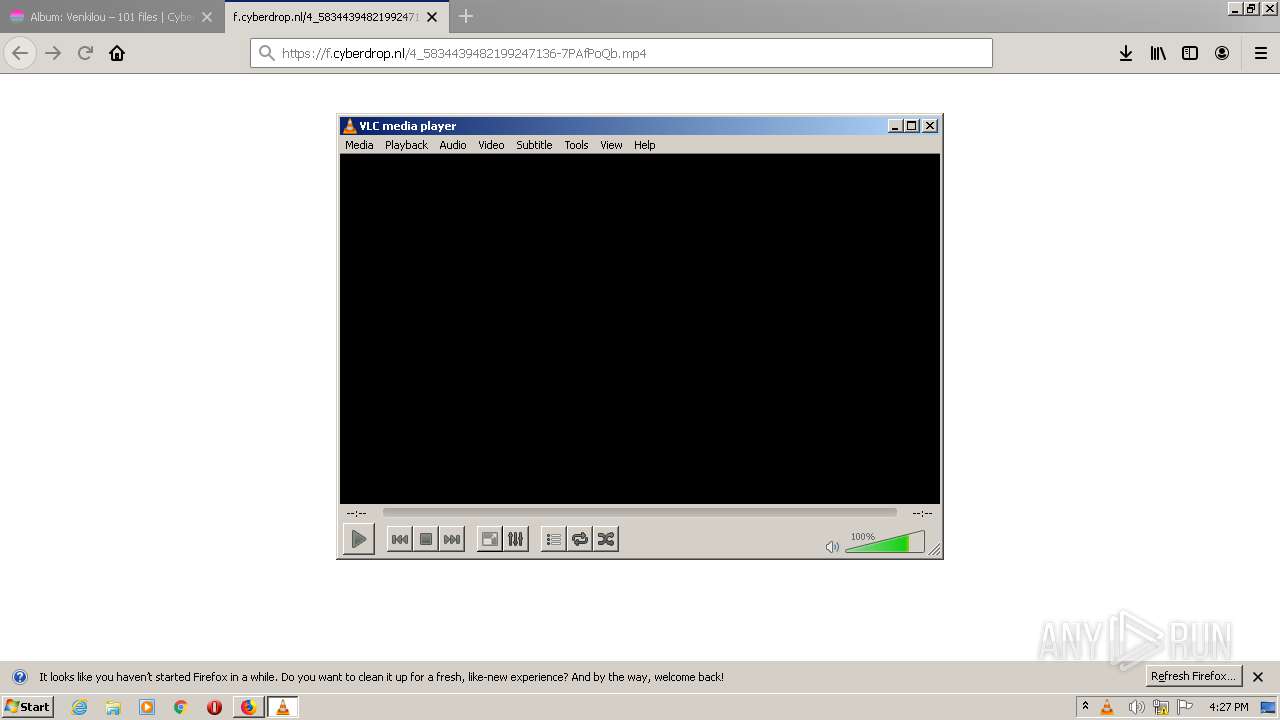
Task: Click the VLC elapsed time label
Action: (356, 513)
